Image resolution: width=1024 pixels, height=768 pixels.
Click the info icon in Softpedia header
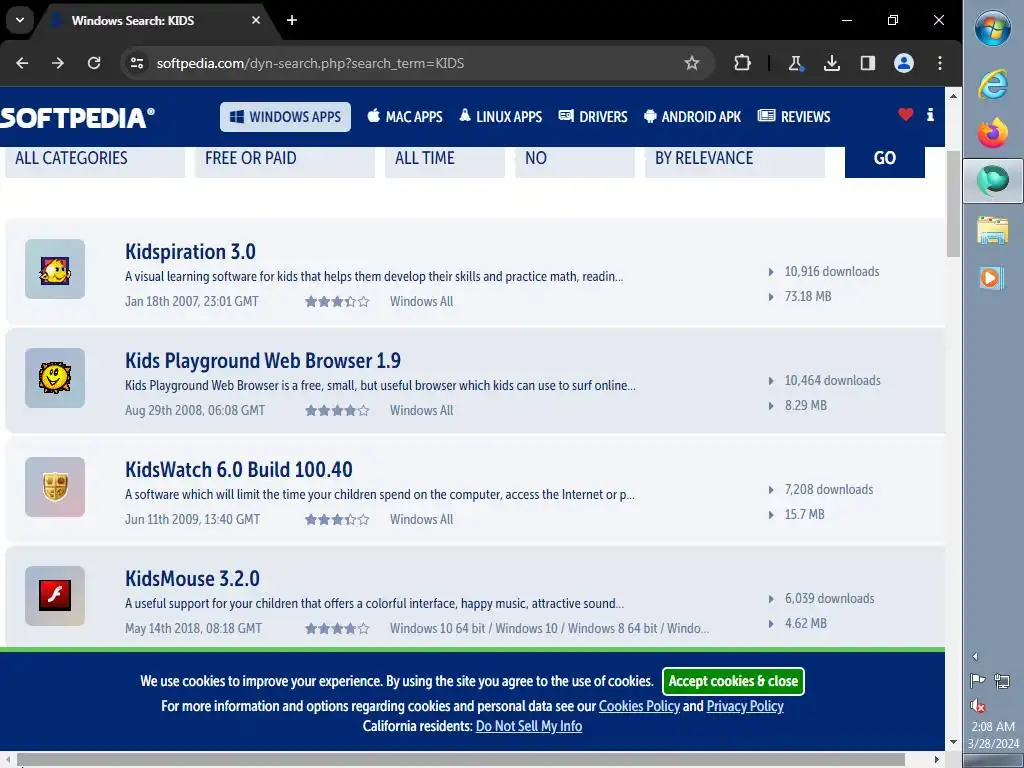pos(930,115)
